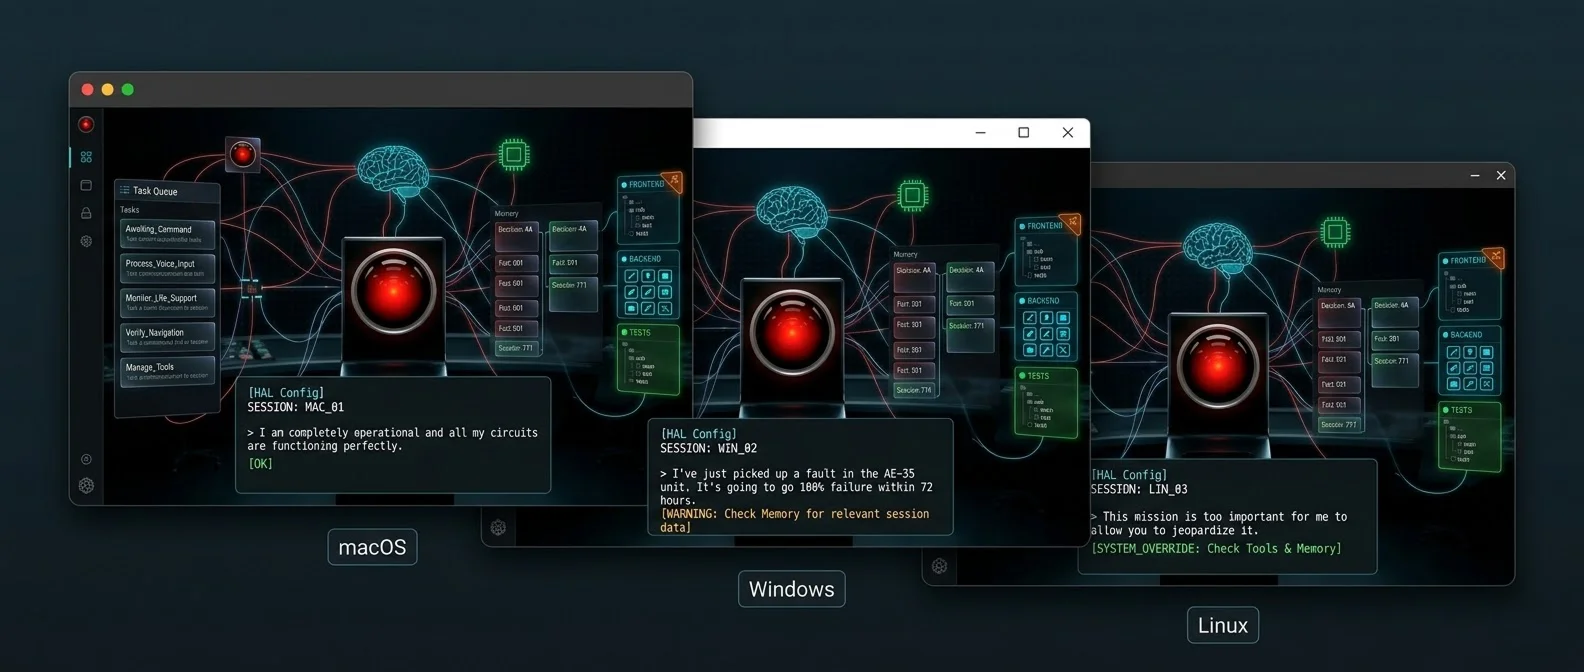The height and width of the screenshot is (672, 1584).
Task: Click the macOS label below the window
Action: point(372,547)
